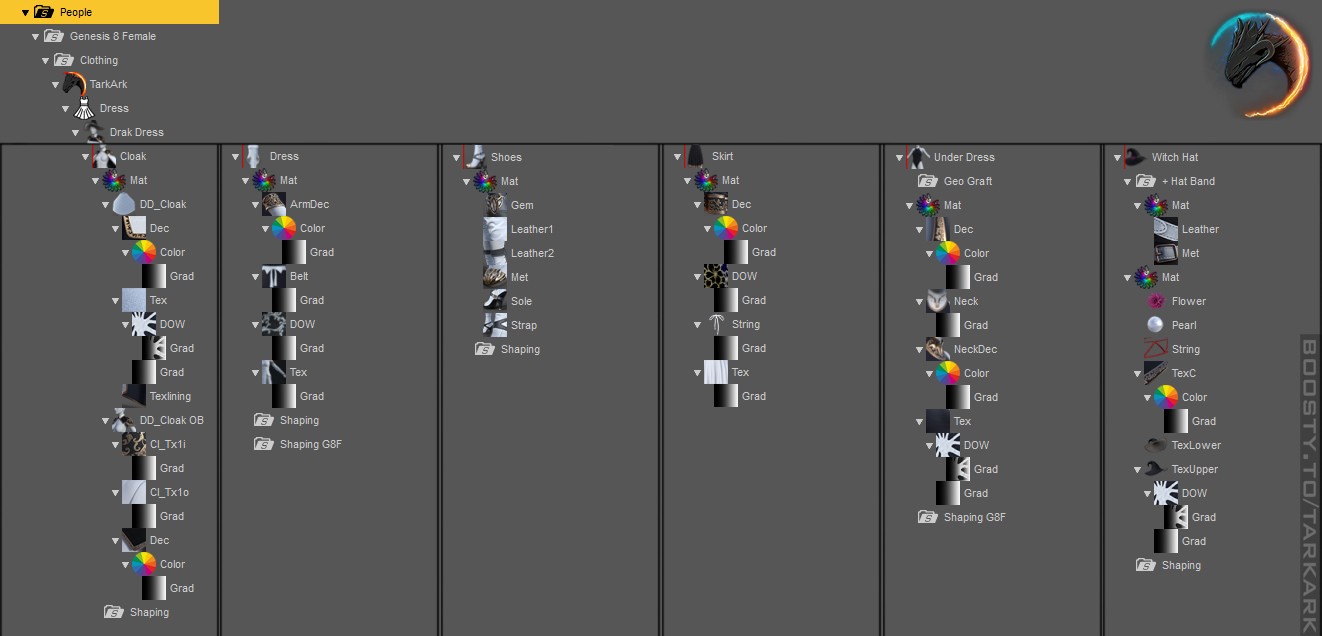1322x636 pixels.
Task: Select the TexLower hat item
Action: 1196,445
